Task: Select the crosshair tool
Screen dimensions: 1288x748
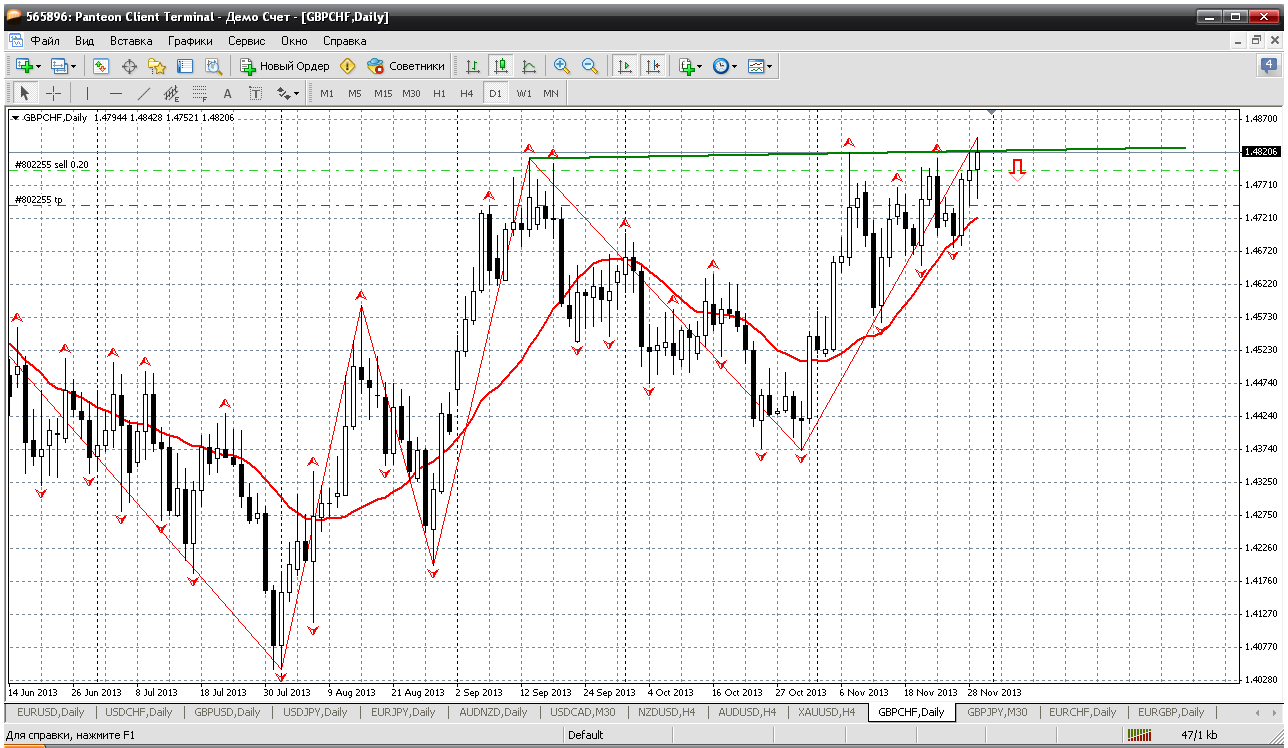Action: pos(53,93)
